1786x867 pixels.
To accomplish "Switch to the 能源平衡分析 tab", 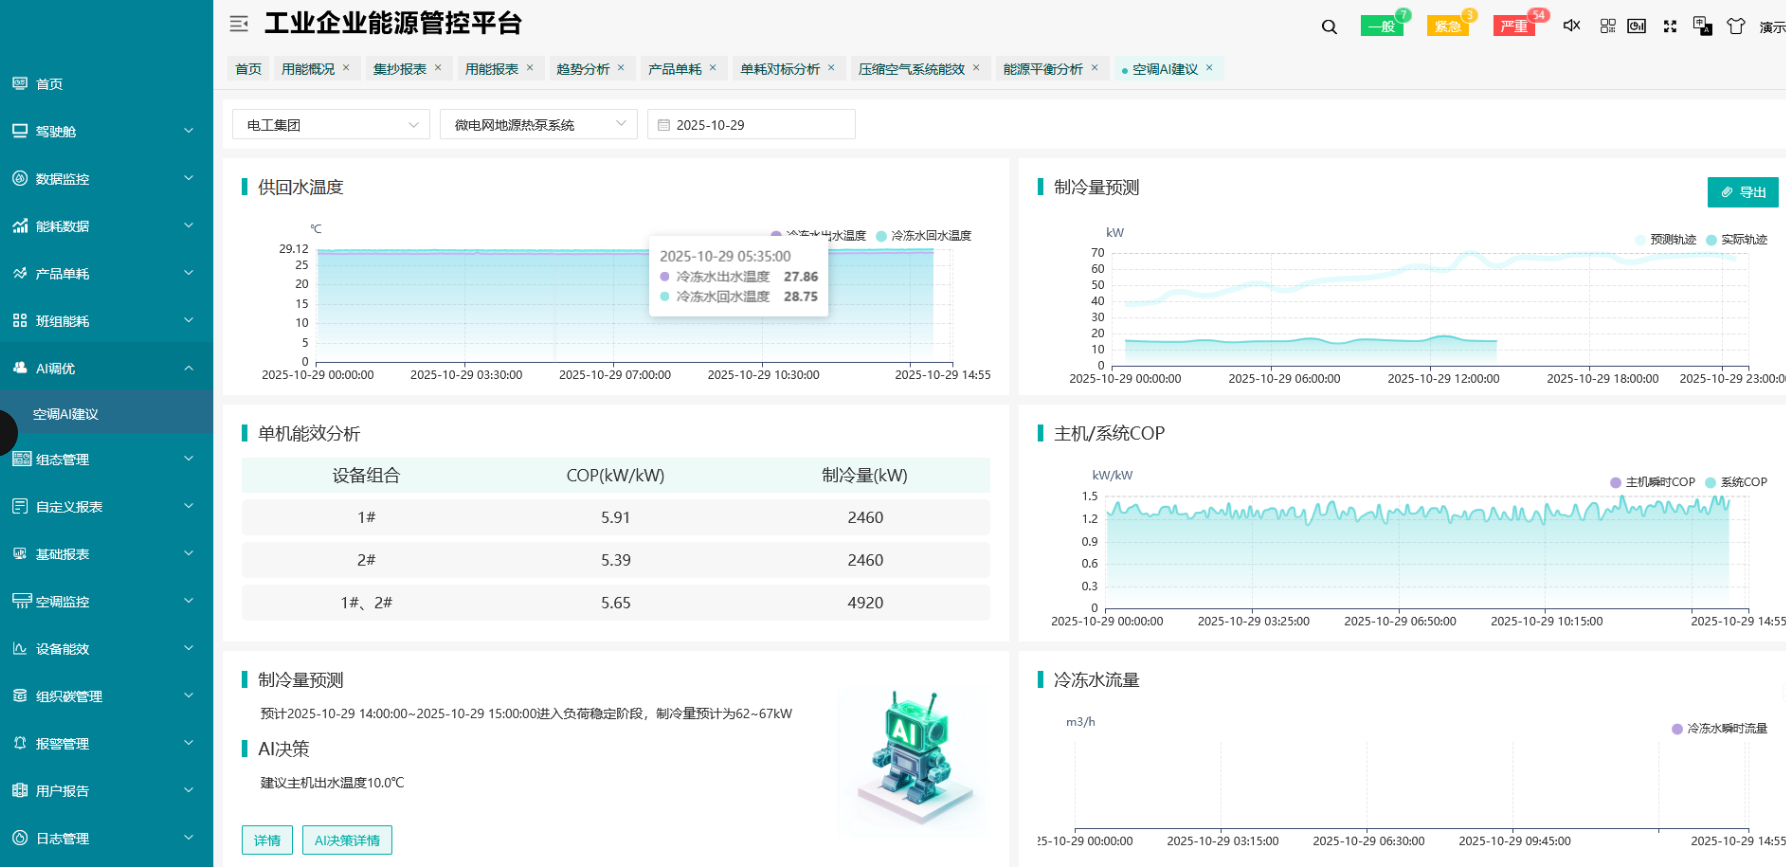I will point(1043,69).
